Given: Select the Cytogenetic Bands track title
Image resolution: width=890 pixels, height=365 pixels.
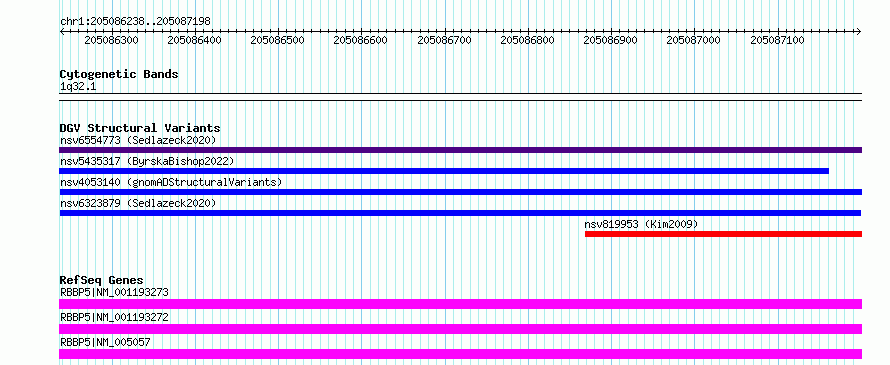Looking at the screenshot, I should click(119, 74).
